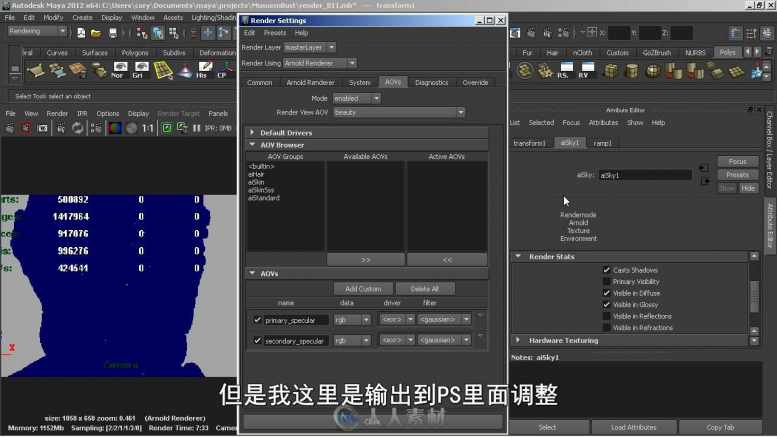Open the AOV Mode enabled dropdown

(x=356, y=99)
